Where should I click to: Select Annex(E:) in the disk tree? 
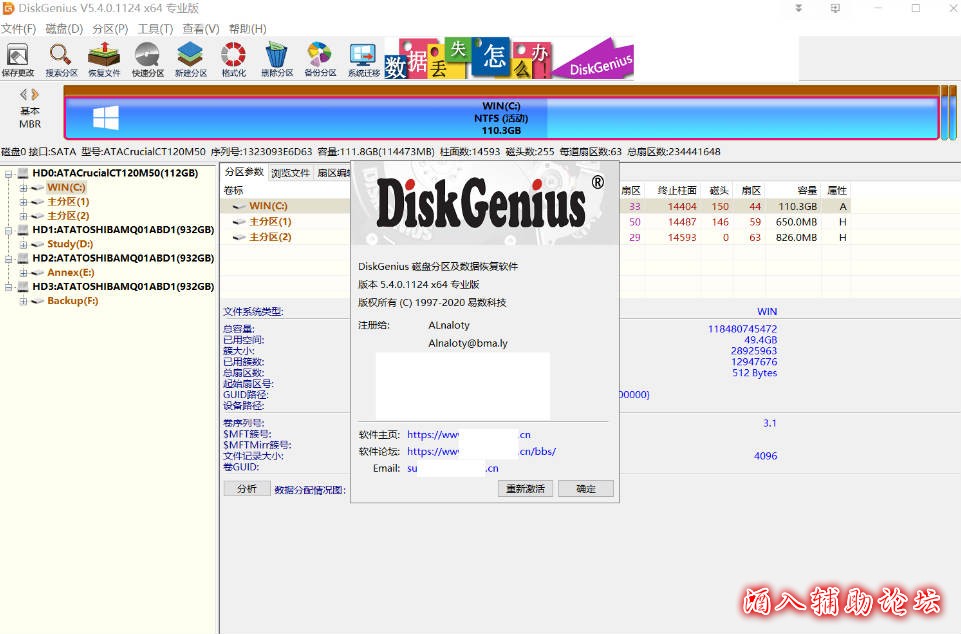(70, 272)
